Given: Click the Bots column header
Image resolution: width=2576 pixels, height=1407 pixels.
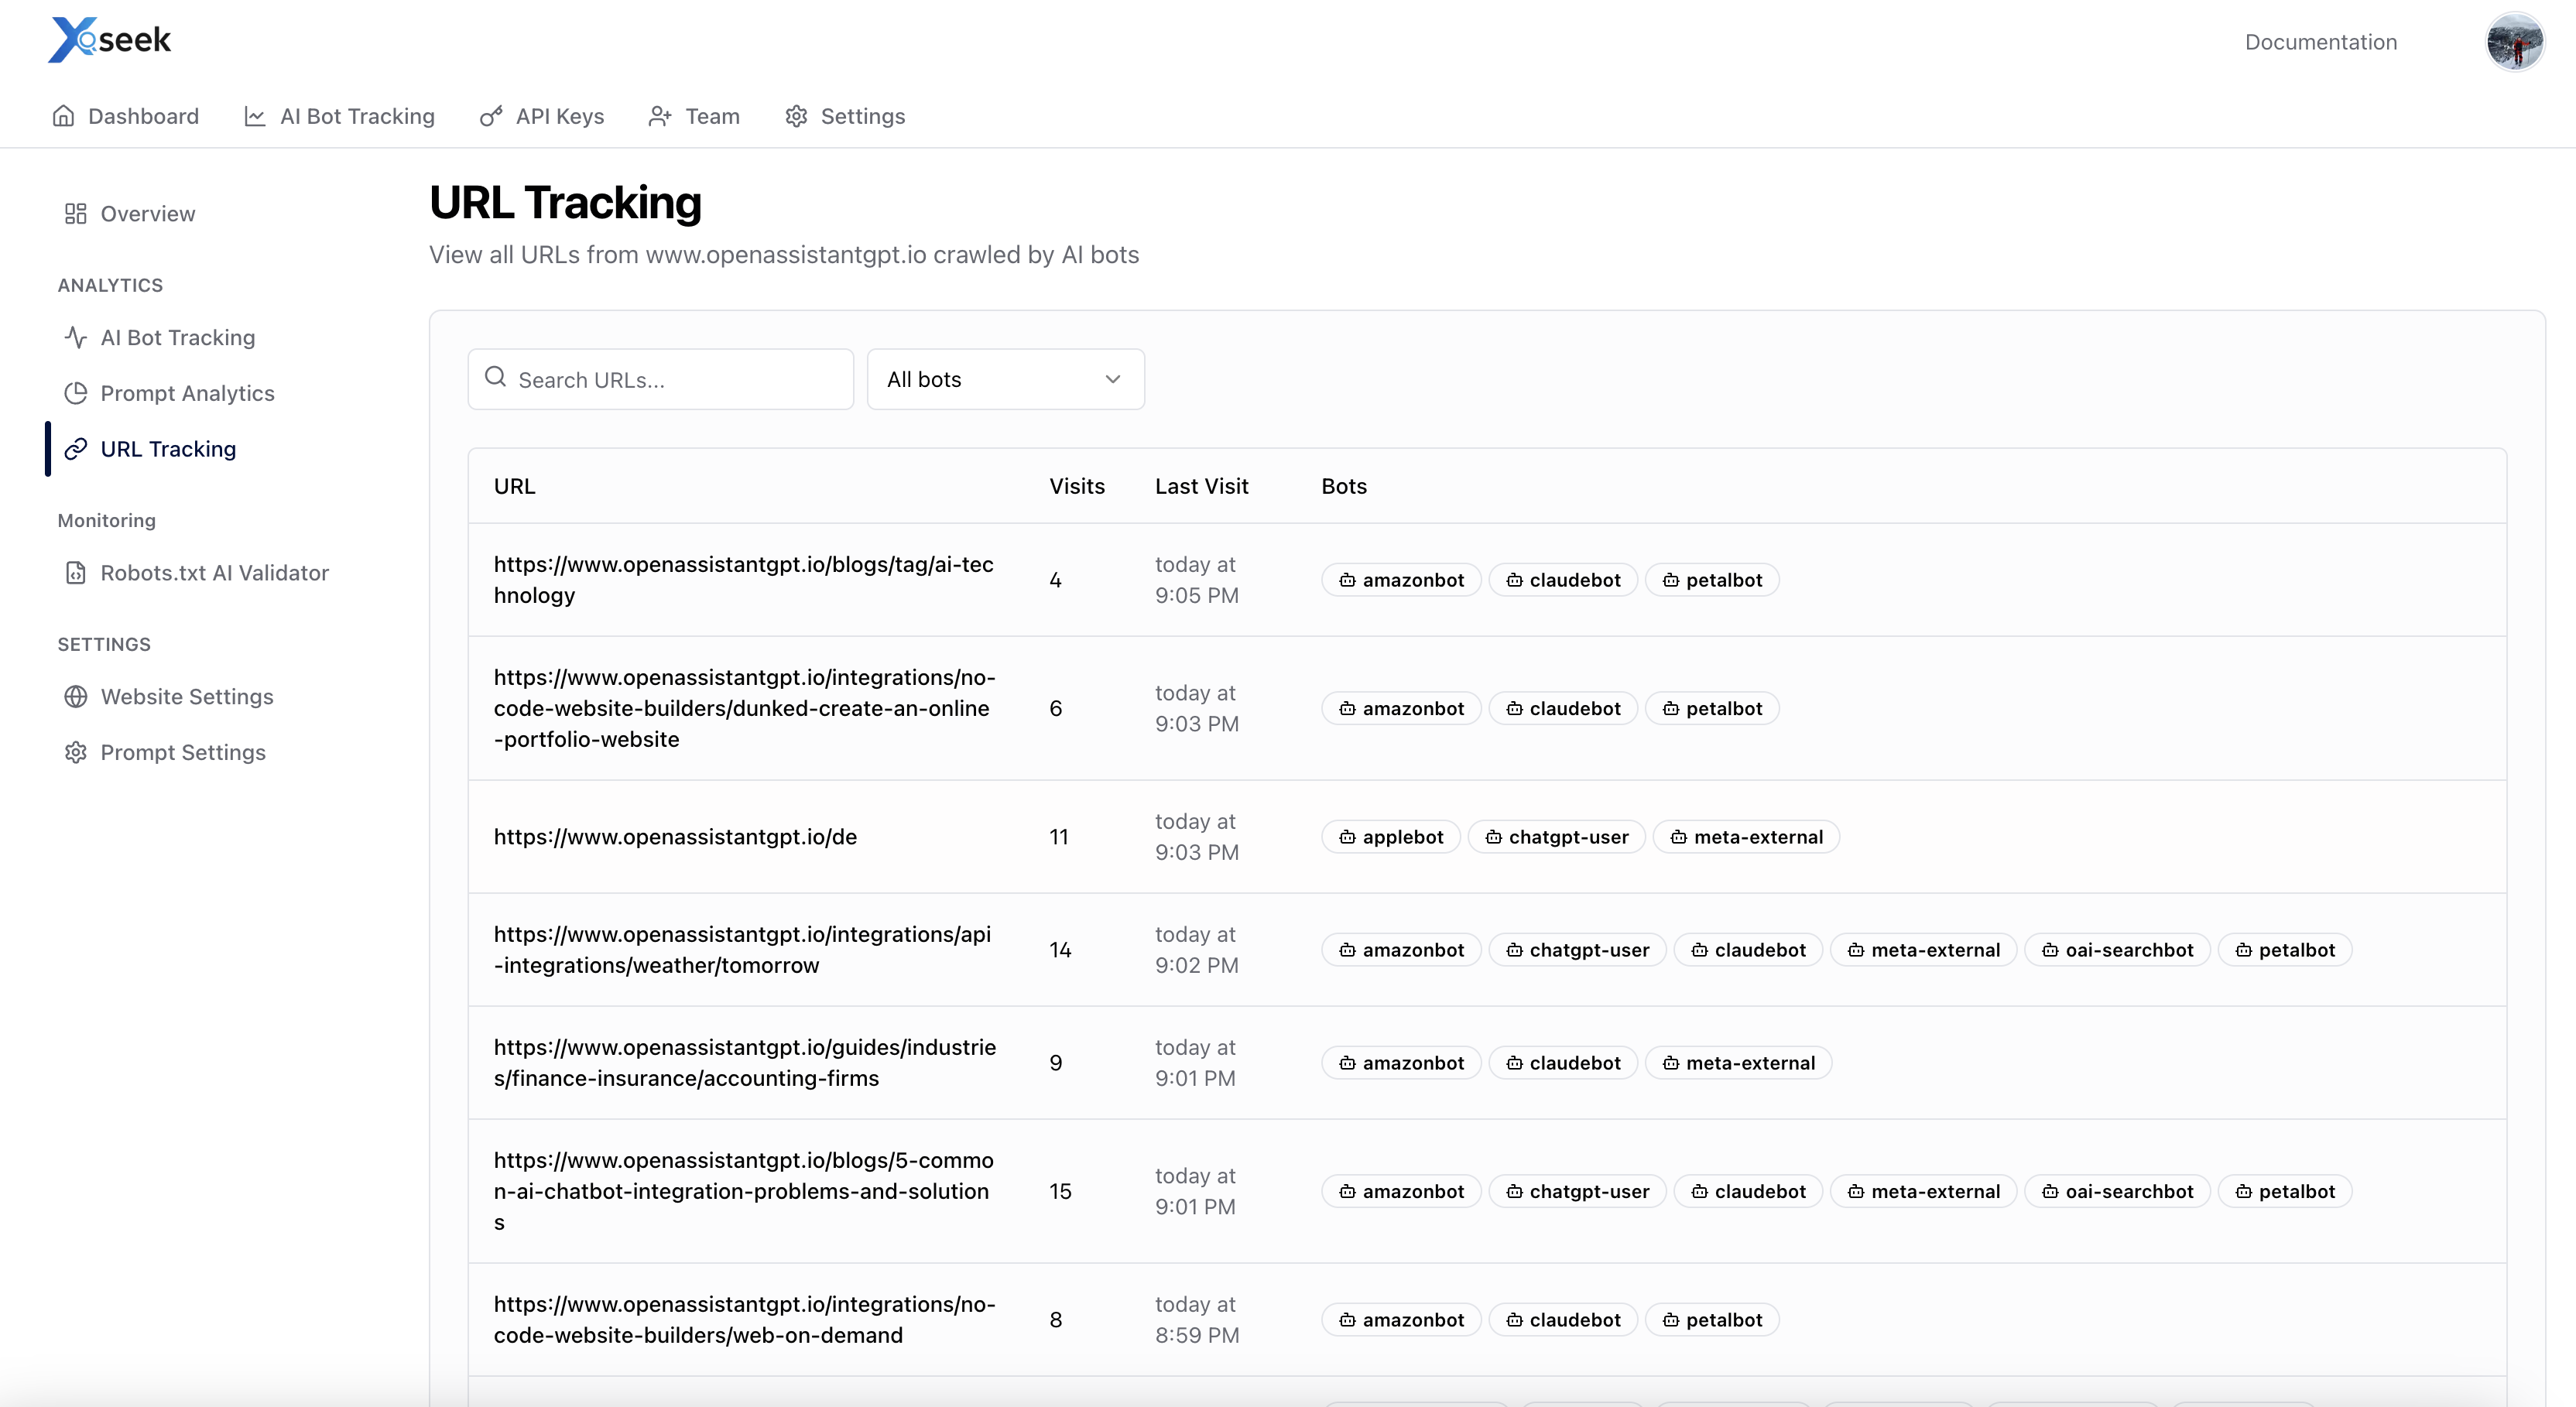Looking at the screenshot, I should tap(1343, 486).
